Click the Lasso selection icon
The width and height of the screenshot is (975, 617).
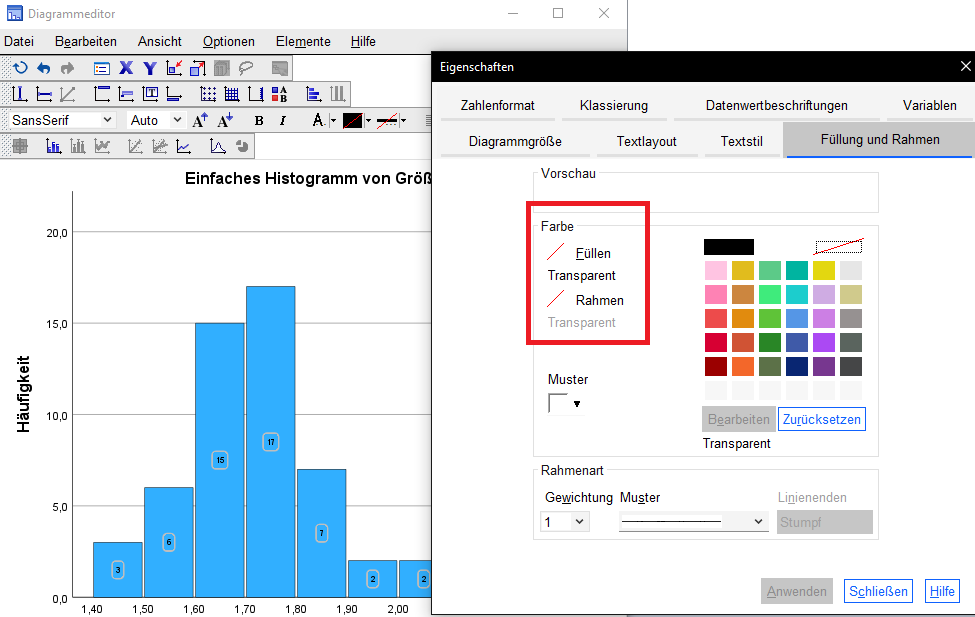click(x=247, y=68)
